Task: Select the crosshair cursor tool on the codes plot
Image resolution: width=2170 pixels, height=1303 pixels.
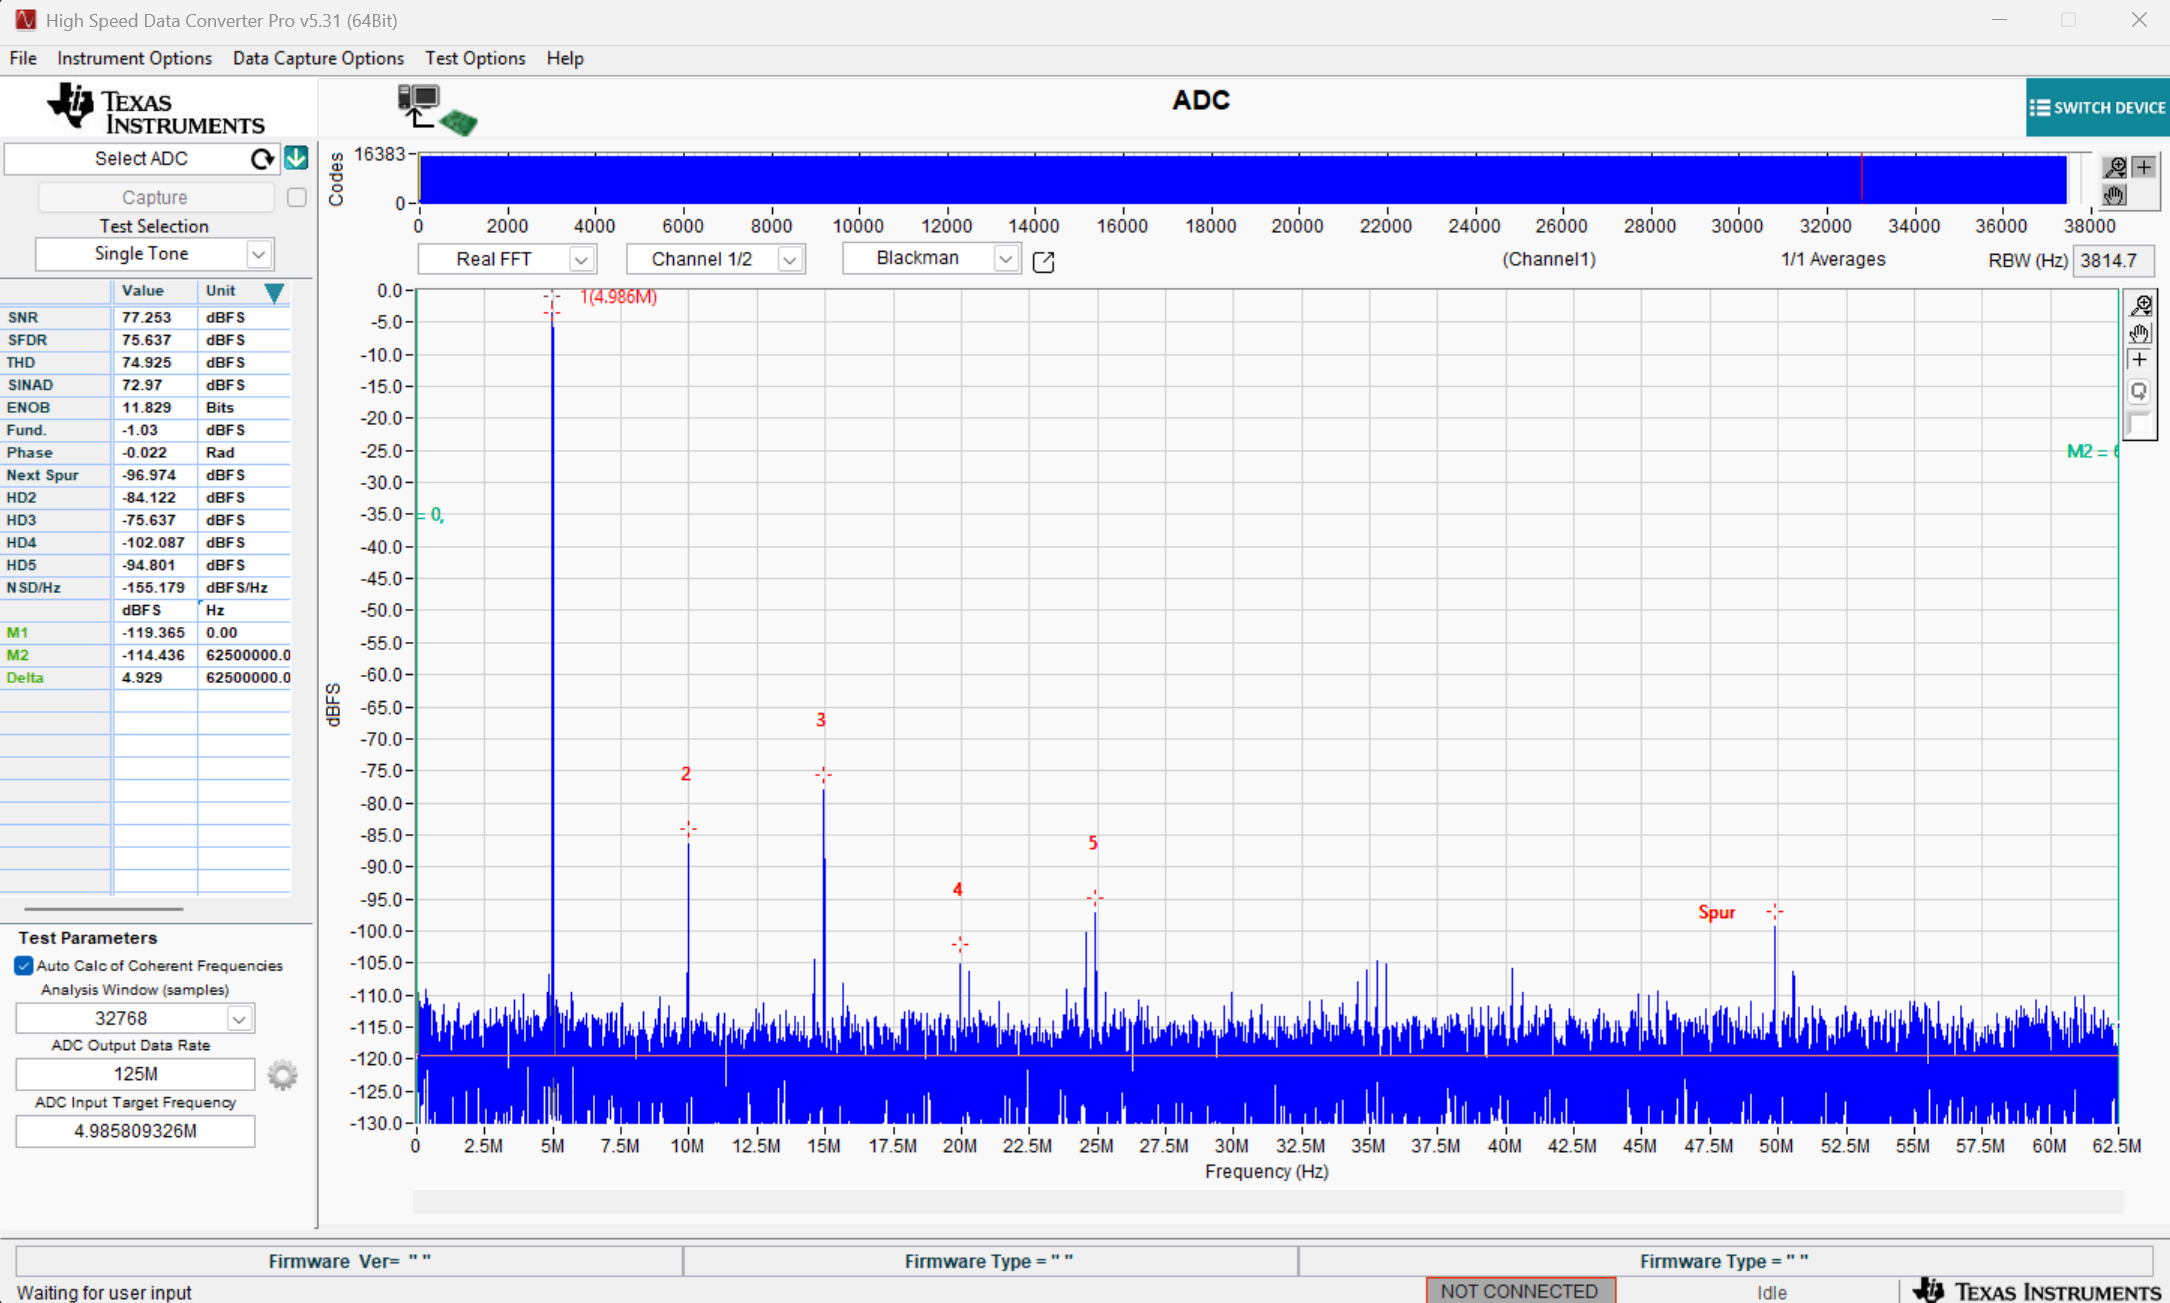Action: [2145, 167]
